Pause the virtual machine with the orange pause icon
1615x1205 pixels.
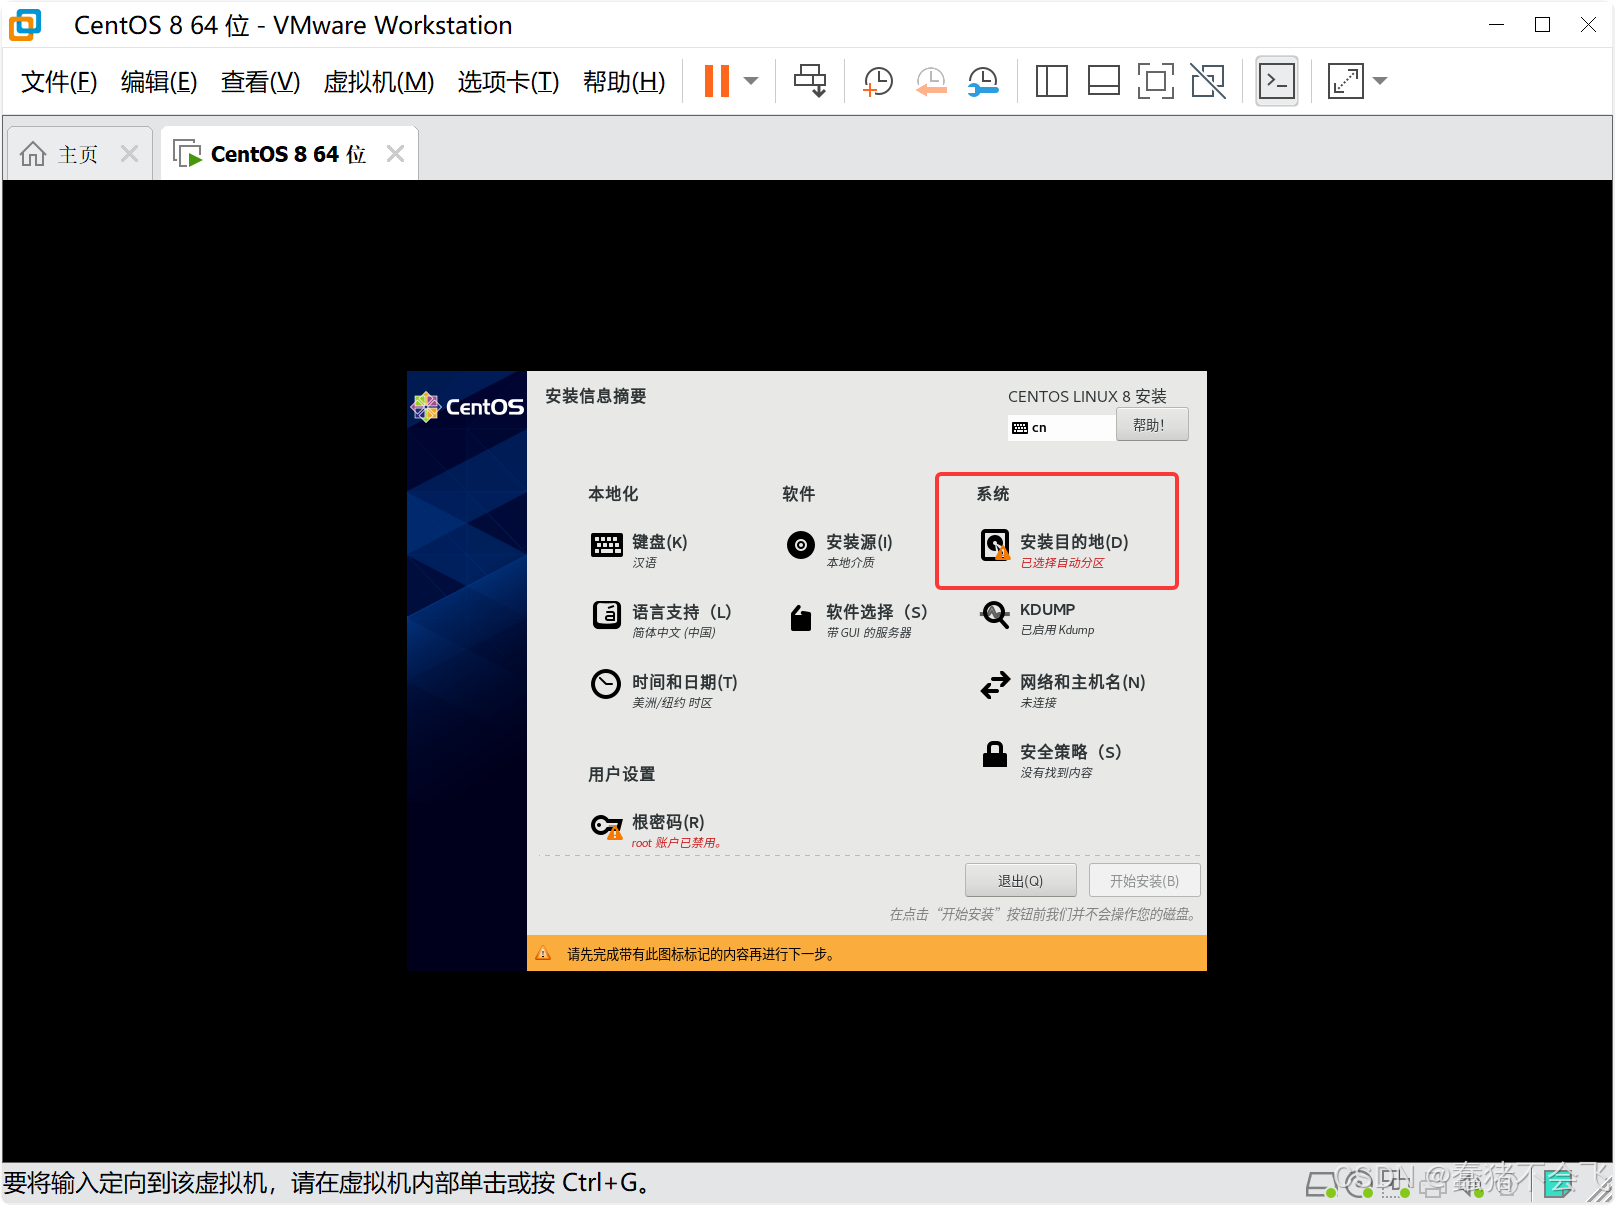(717, 81)
